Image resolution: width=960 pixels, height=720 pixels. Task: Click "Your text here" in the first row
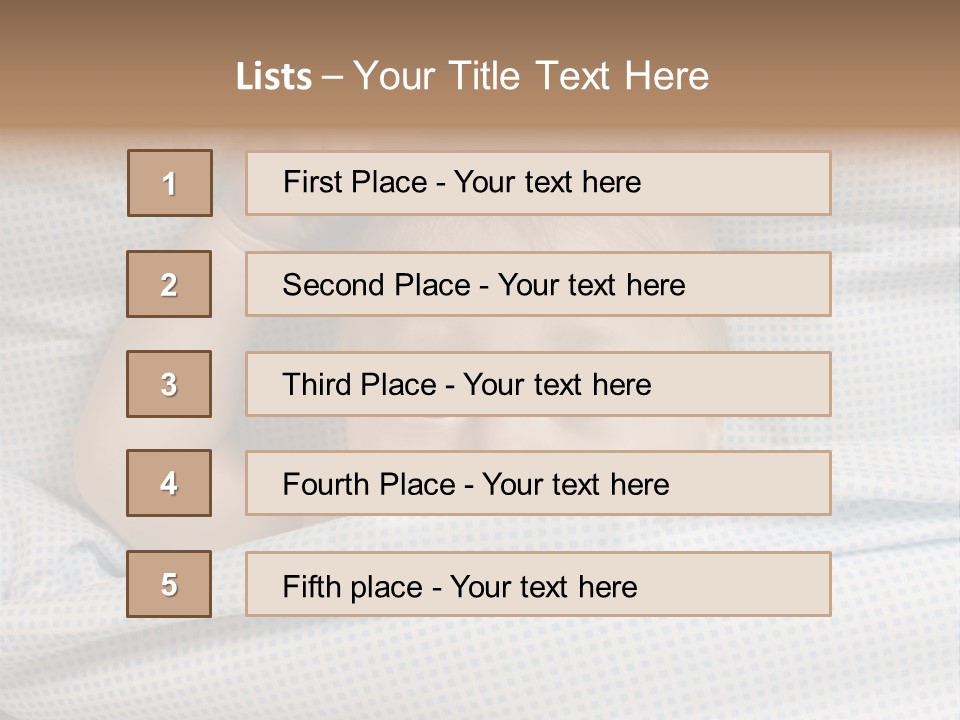pyautogui.click(x=547, y=182)
